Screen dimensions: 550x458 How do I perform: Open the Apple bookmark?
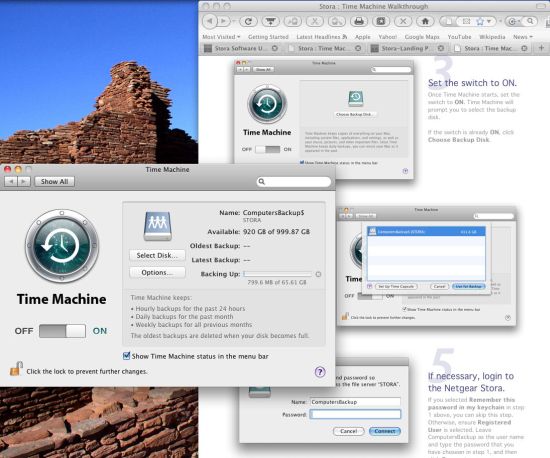coord(363,37)
